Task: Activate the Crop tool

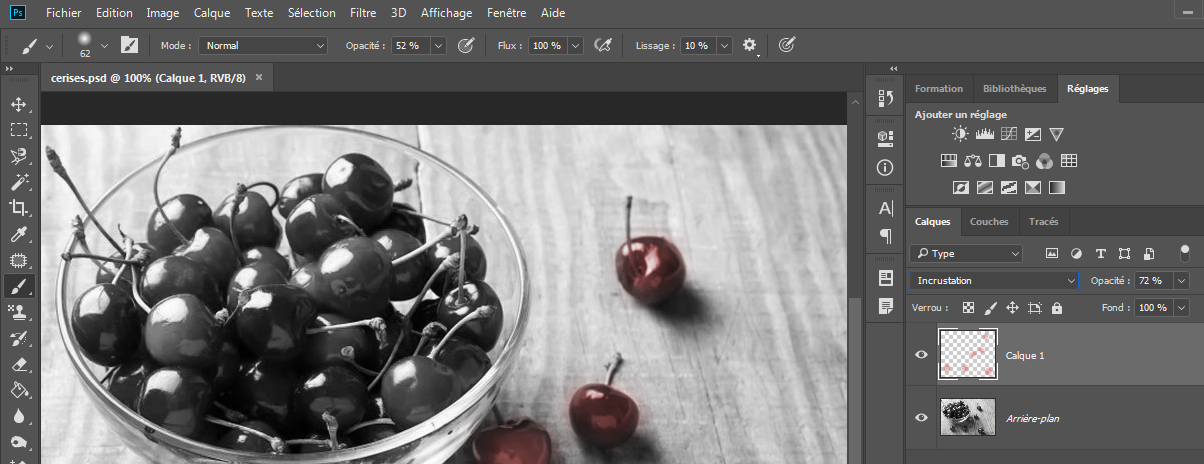Action: point(18,208)
